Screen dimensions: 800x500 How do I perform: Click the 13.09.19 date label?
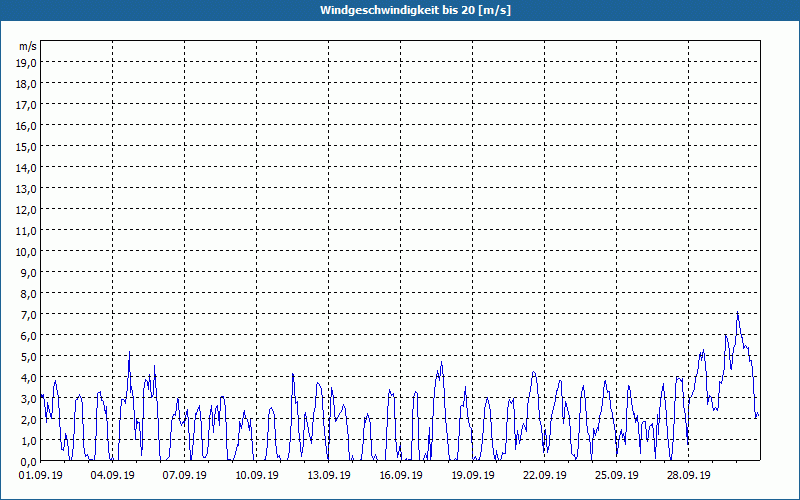(329, 476)
